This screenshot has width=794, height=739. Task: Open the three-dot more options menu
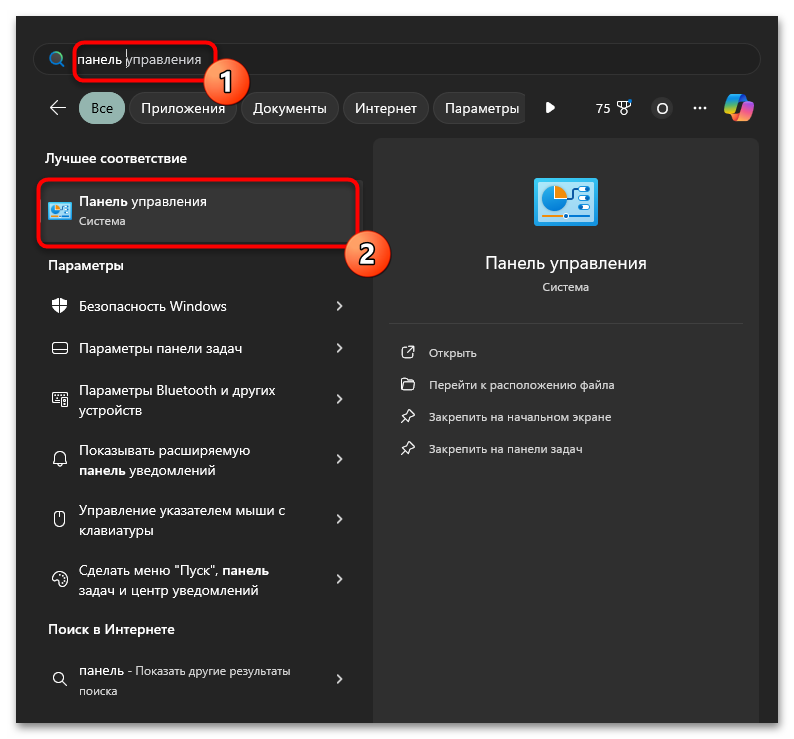(700, 108)
